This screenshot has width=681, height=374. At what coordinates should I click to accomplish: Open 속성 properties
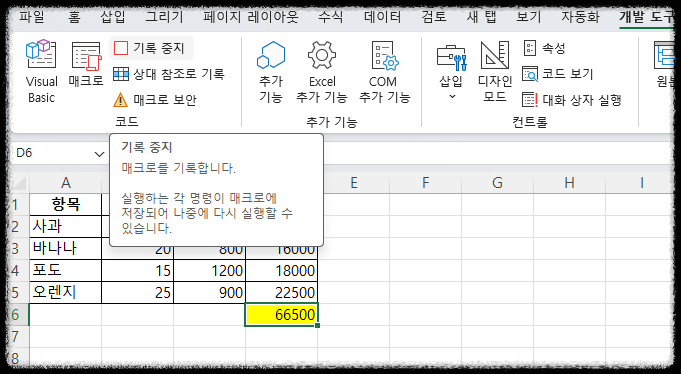(544, 48)
